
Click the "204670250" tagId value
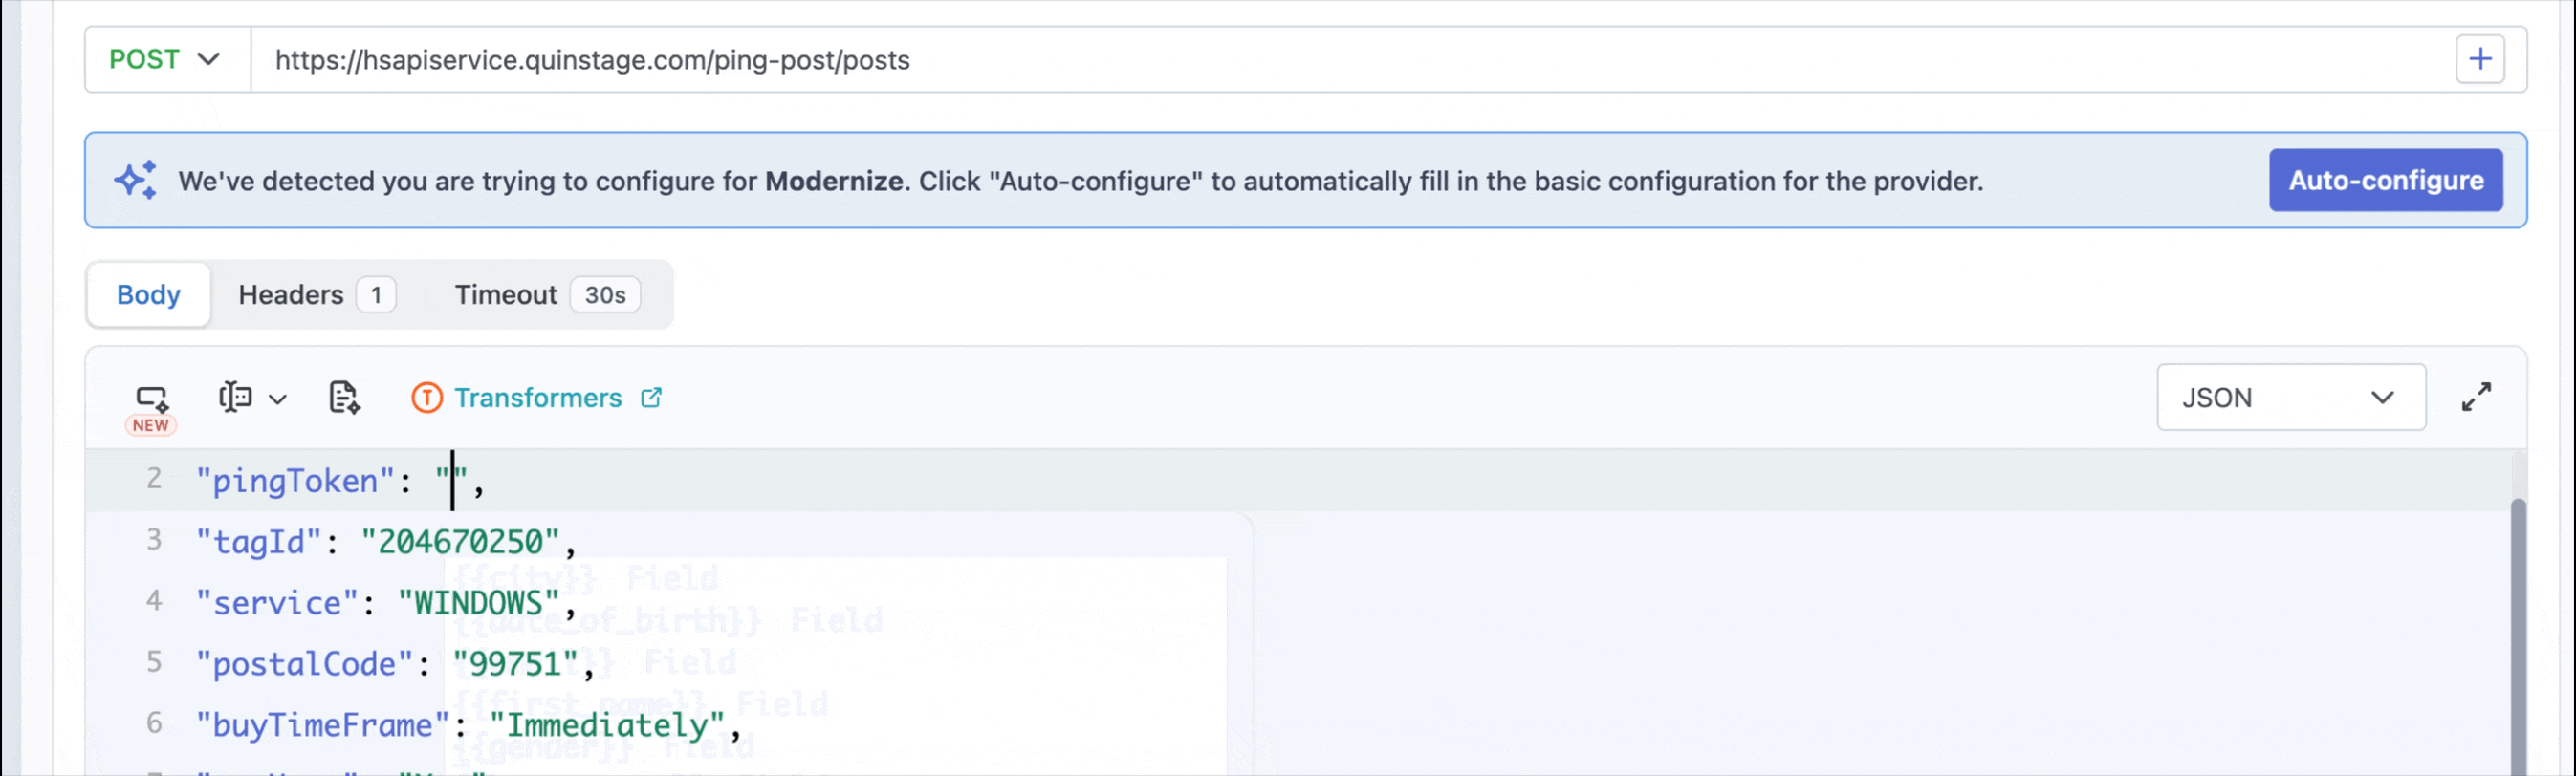(x=460, y=542)
